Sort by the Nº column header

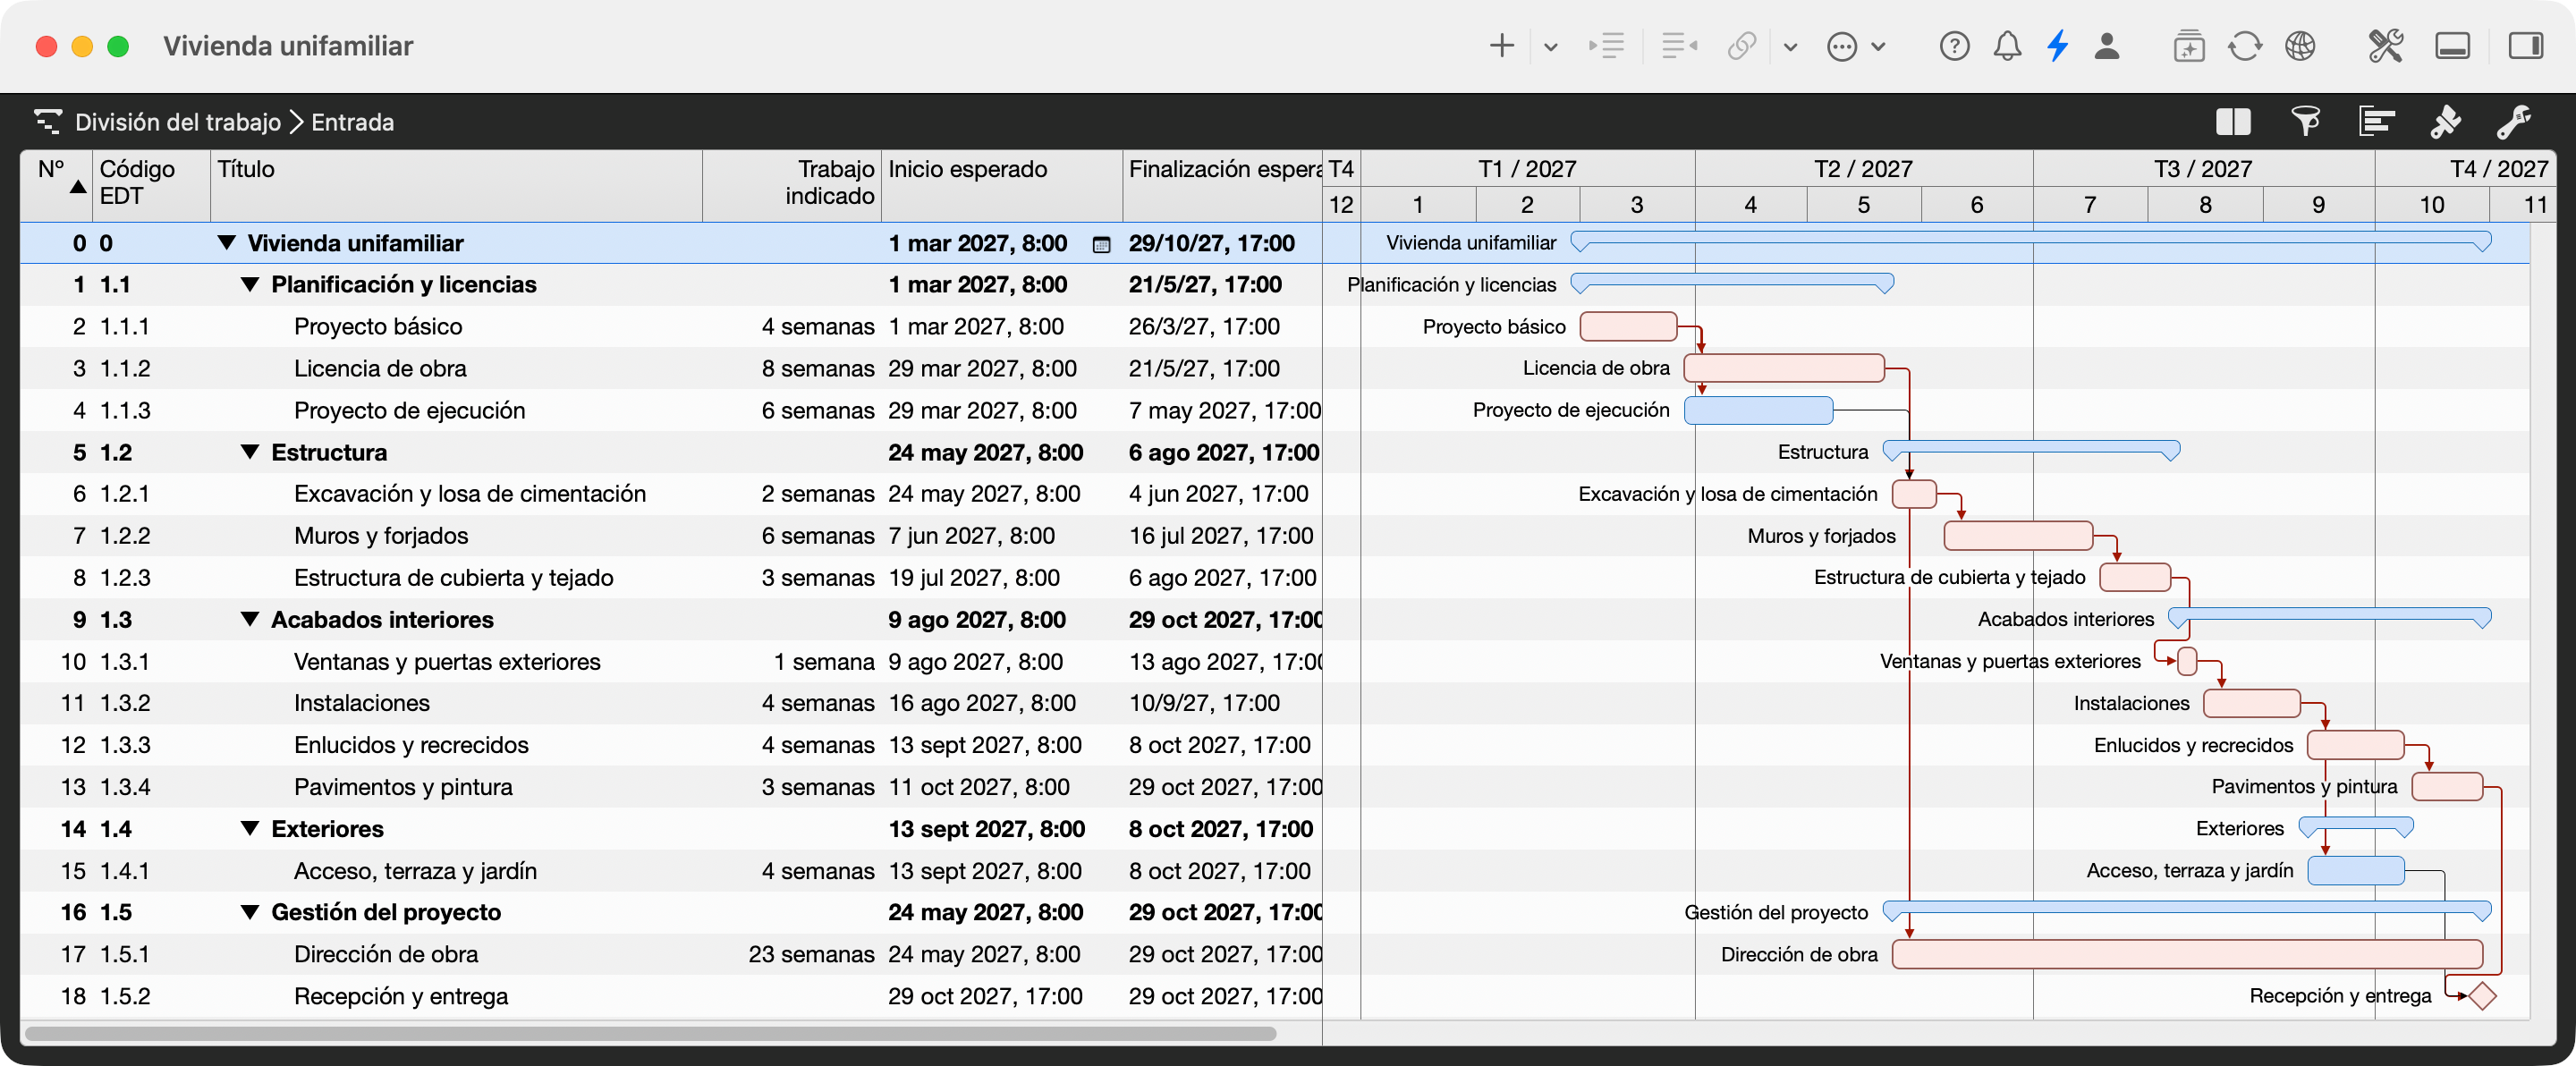coord(57,185)
